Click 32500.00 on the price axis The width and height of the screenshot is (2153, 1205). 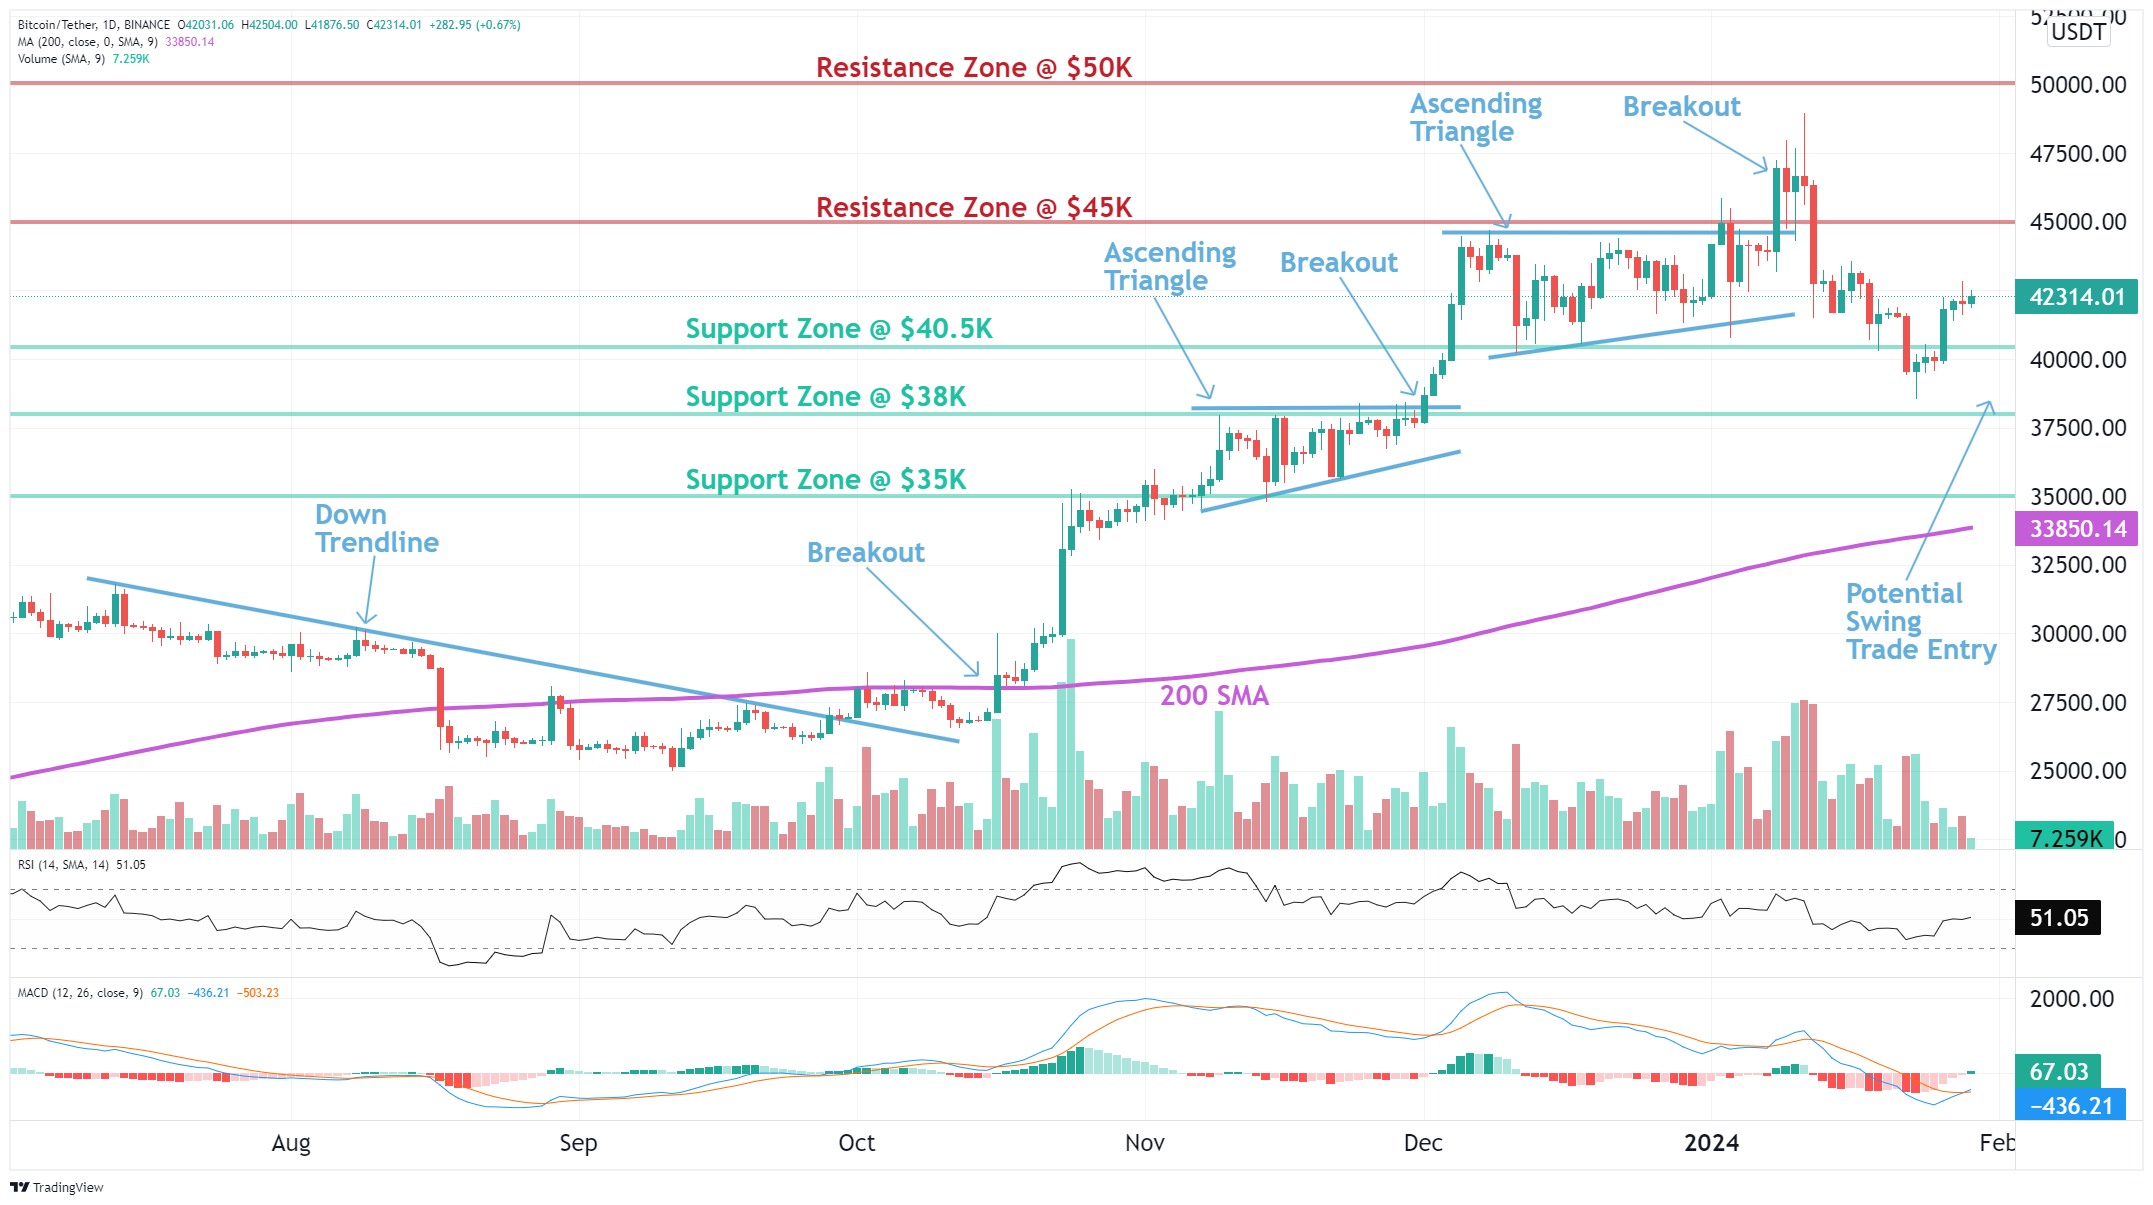[2078, 565]
